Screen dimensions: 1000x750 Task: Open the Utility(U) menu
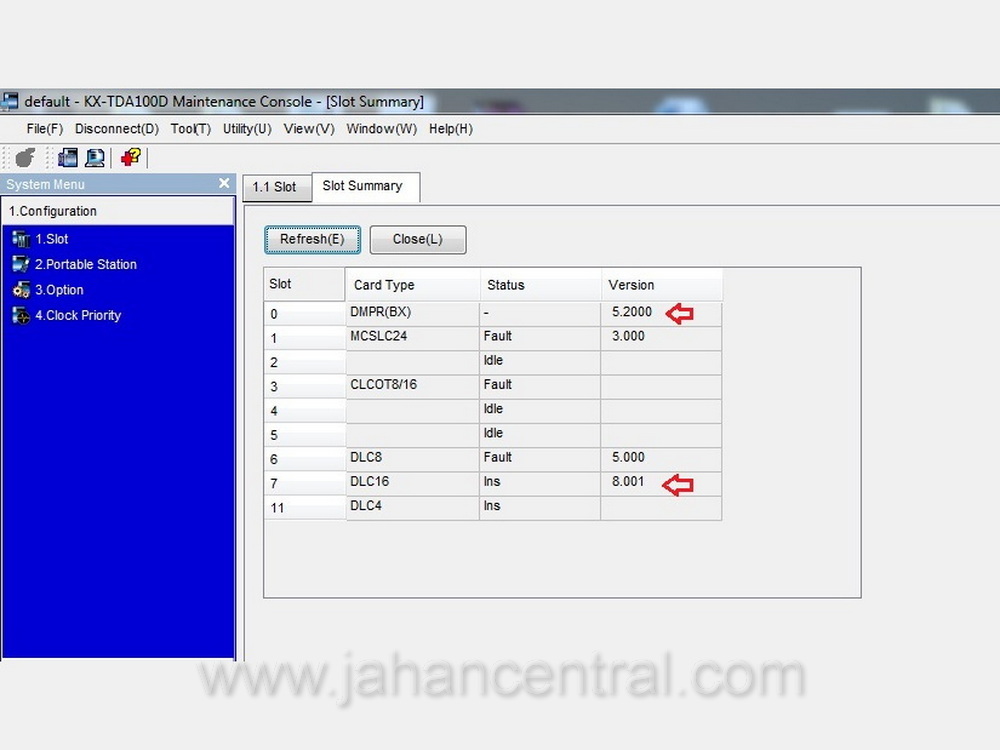click(x=246, y=129)
